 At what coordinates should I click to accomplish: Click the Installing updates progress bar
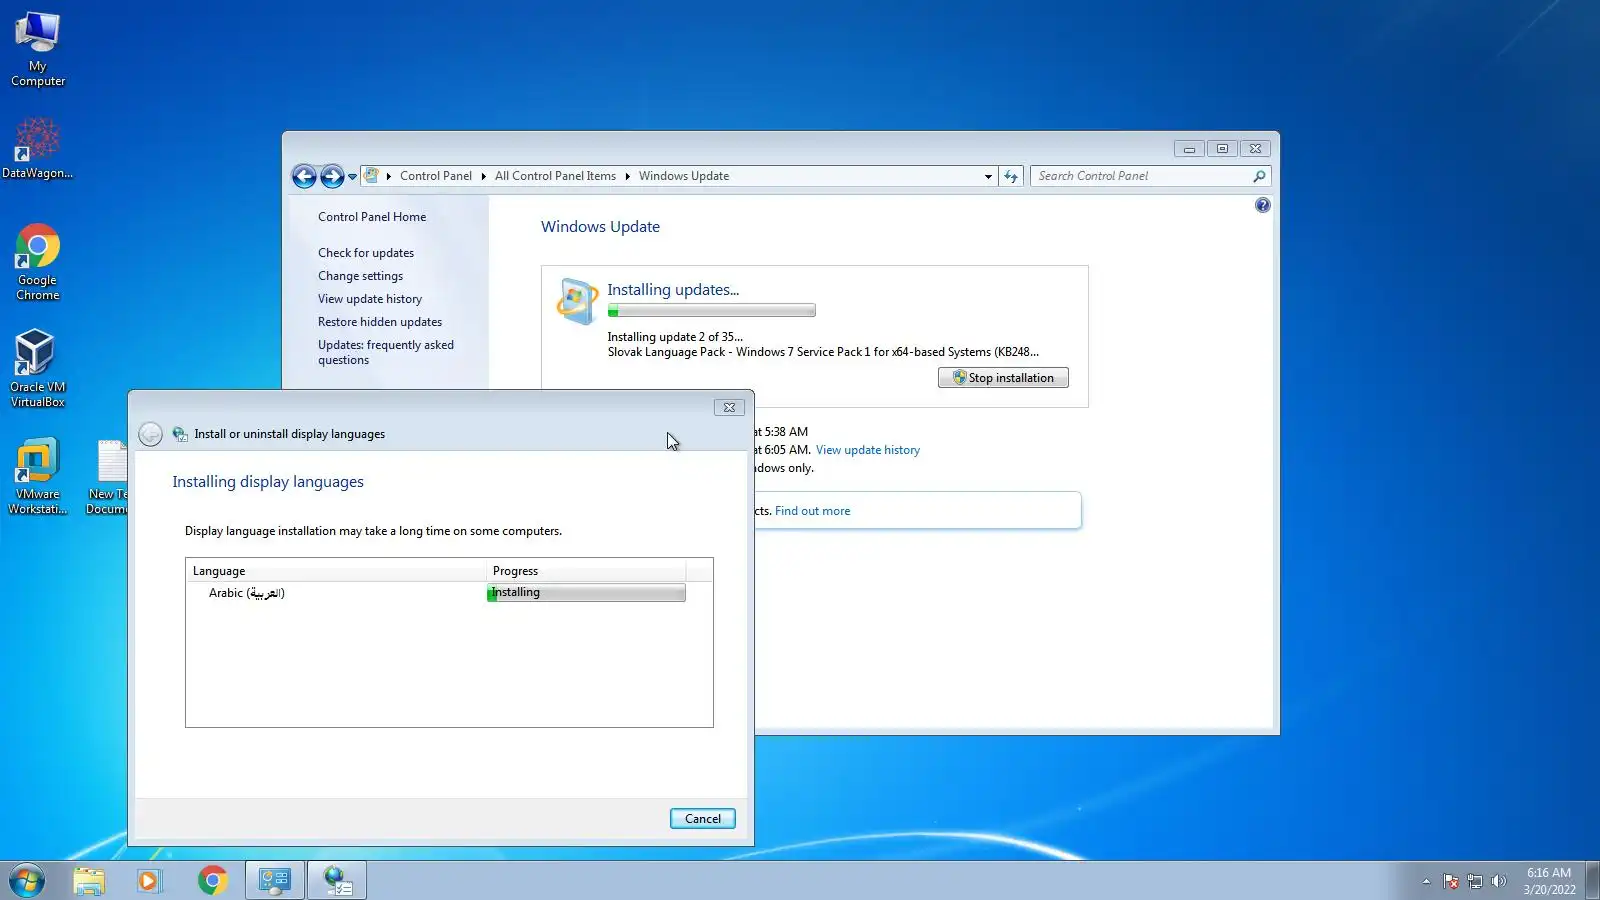[711, 311]
